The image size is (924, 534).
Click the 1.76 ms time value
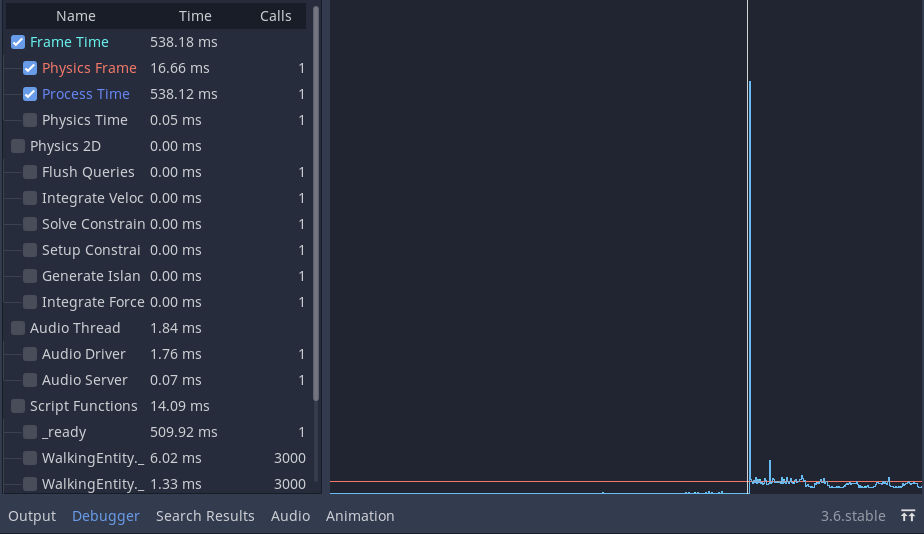click(176, 354)
